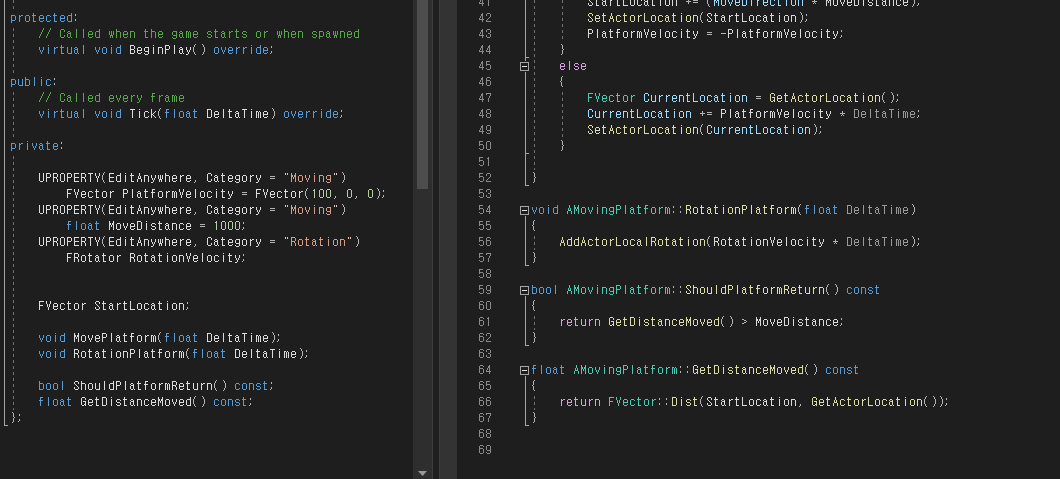Click 'const' at end of line 59
The height and width of the screenshot is (479, 1060).
pos(863,291)
